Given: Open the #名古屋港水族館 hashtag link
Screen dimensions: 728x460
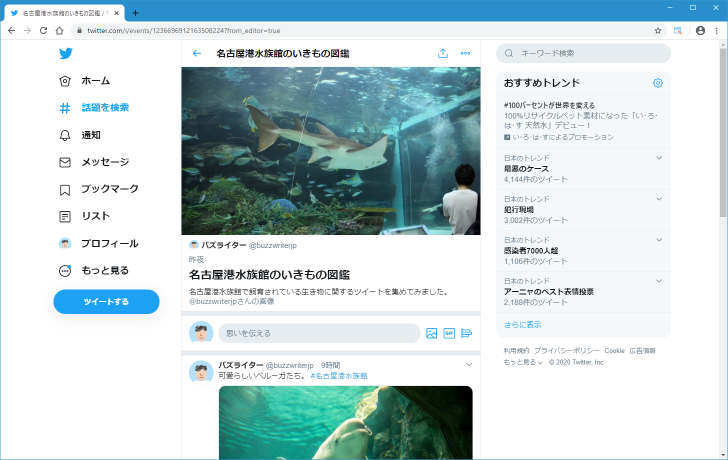Looking at the screenshot, I should coord(339,376).
